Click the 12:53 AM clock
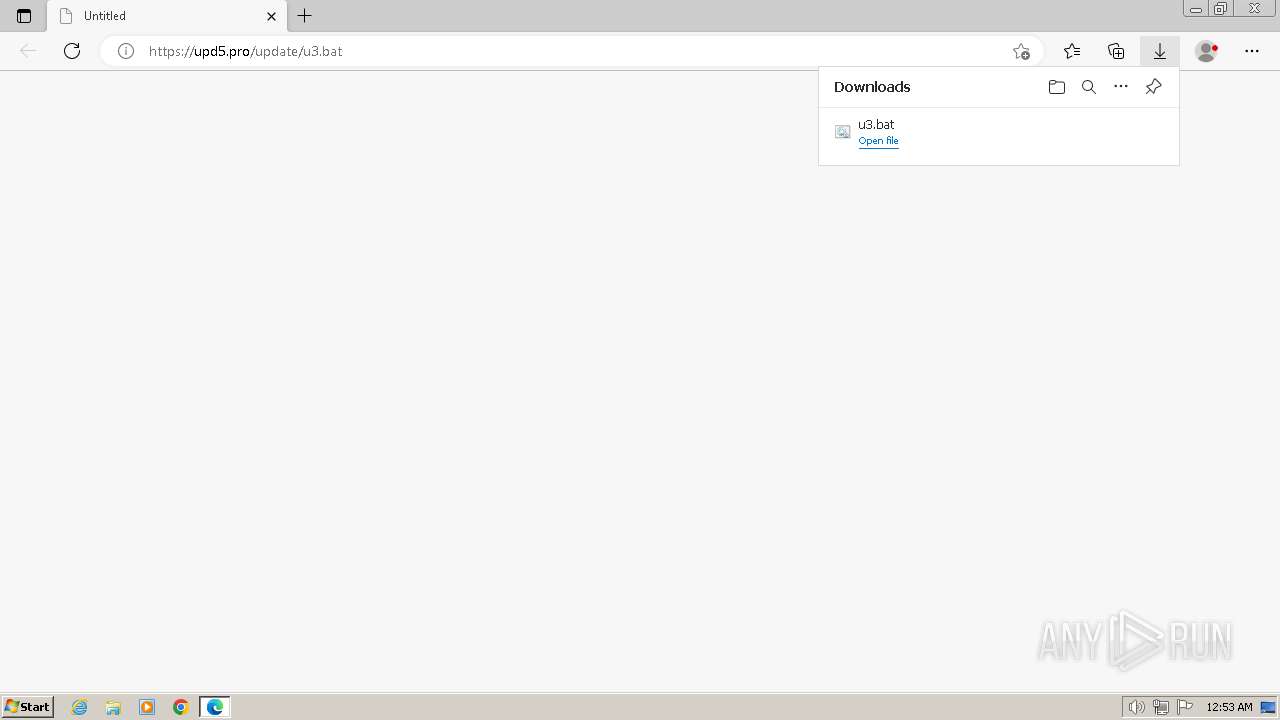Viewport: 1280px width, 720px height. (x=1229, y=707)
